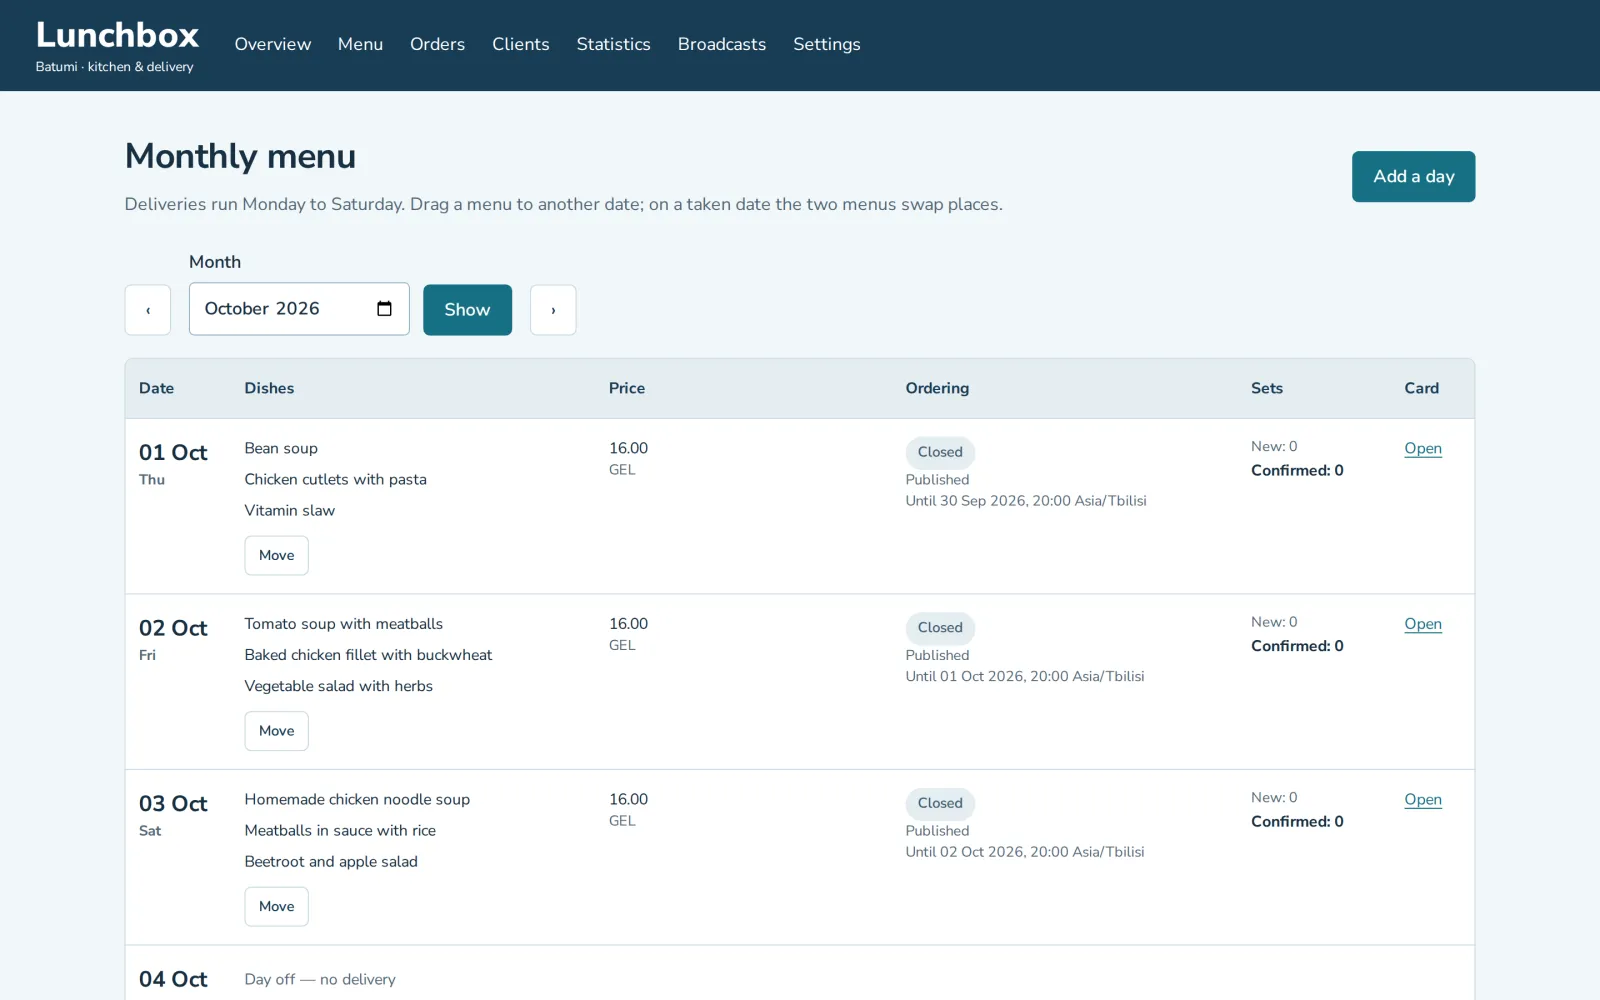Screen dimensions: 1600x1000
Task: Click 'Until 30 Sep 2026, 20:00 Asia/Tbilisi' text
Action: 1026,501
